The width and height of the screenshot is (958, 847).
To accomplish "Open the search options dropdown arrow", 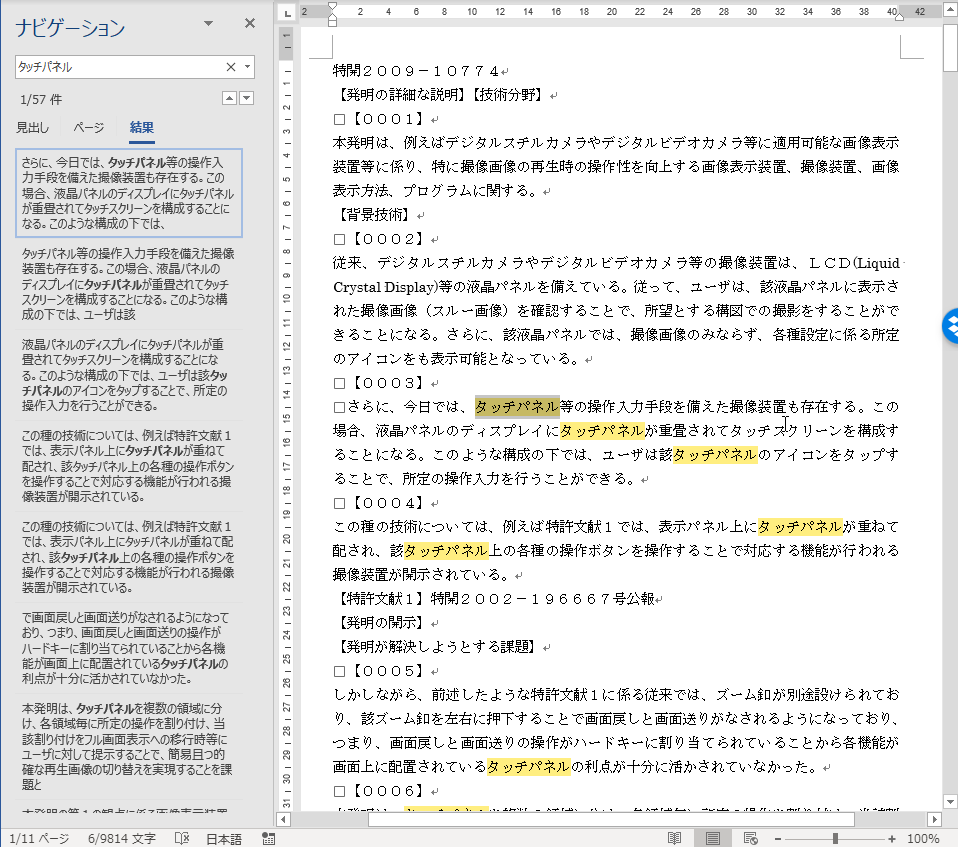I will [x=247, y=67].
